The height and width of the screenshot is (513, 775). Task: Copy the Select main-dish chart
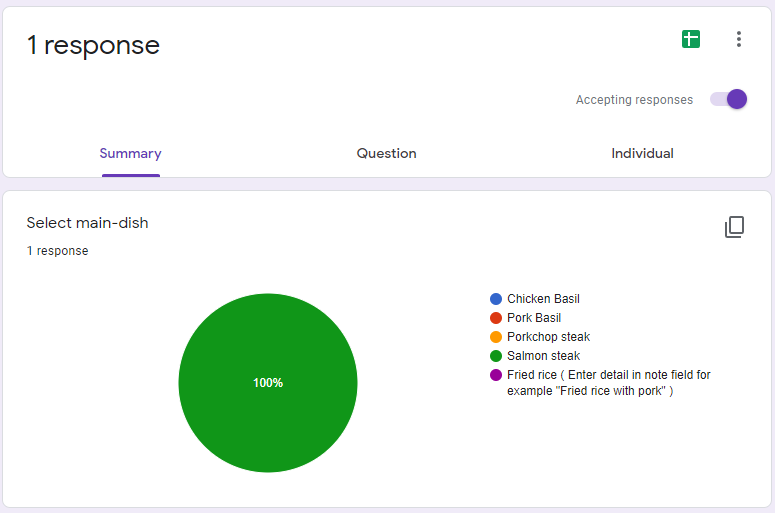[734, 227]
